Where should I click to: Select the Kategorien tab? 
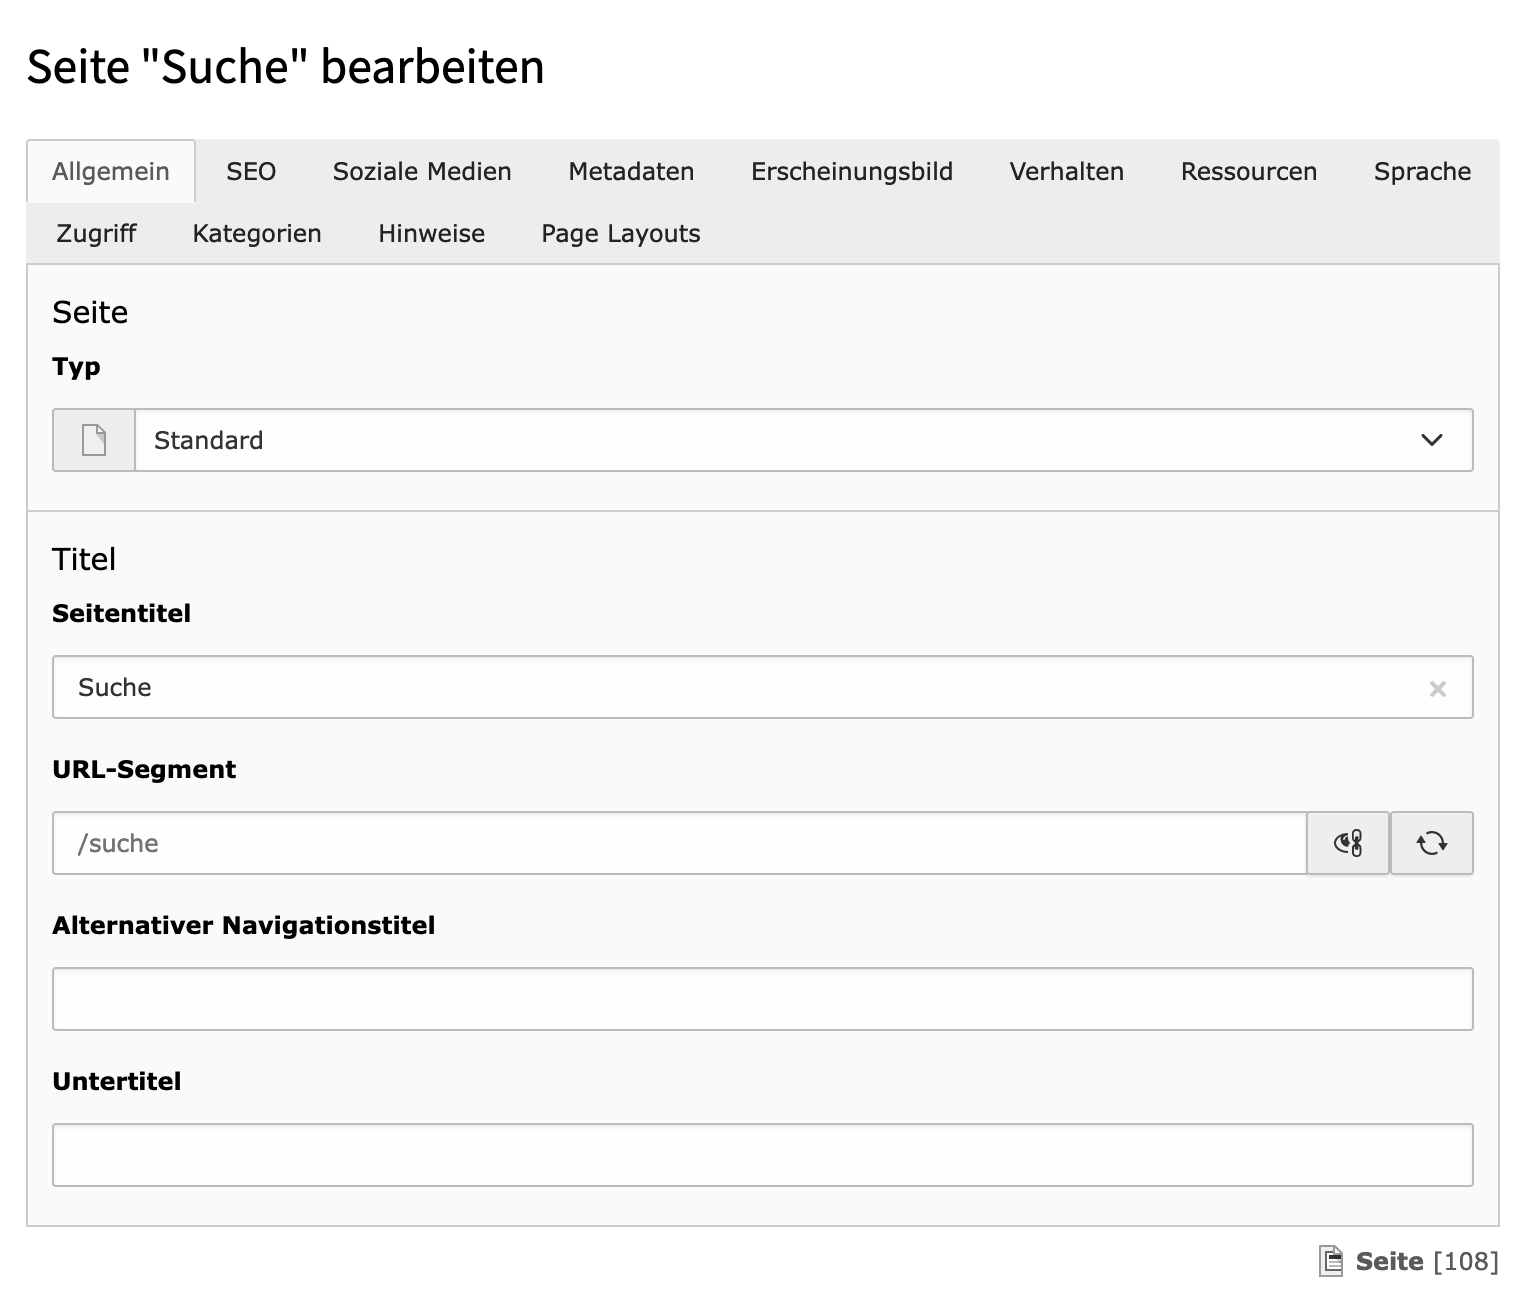(257, 234)
